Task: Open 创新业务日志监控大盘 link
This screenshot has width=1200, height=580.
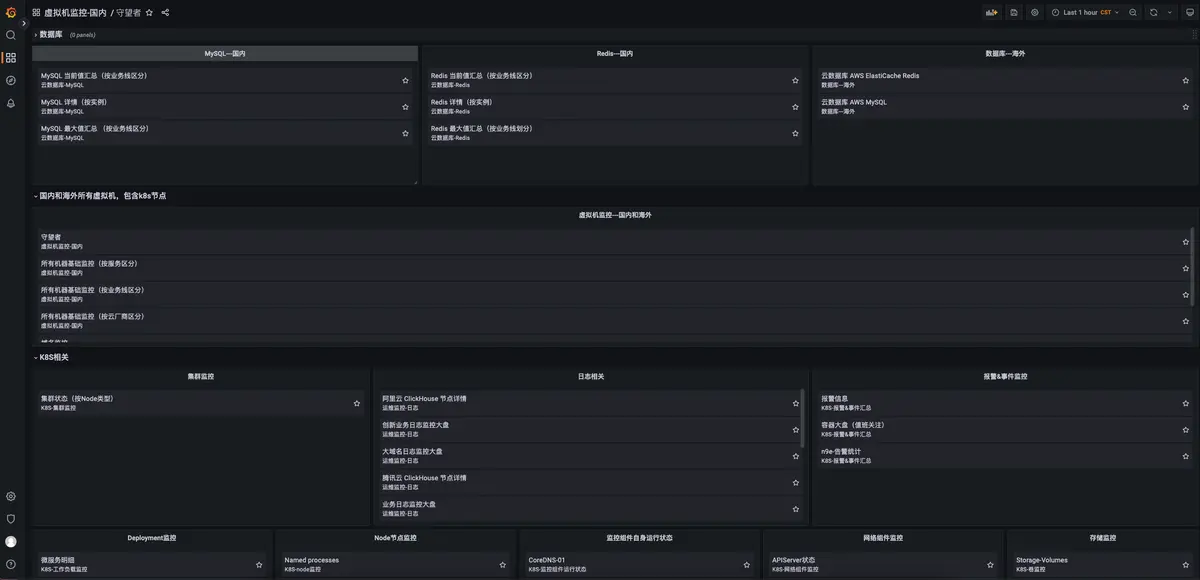Action: pyautogui.click(x=415, y=425)
